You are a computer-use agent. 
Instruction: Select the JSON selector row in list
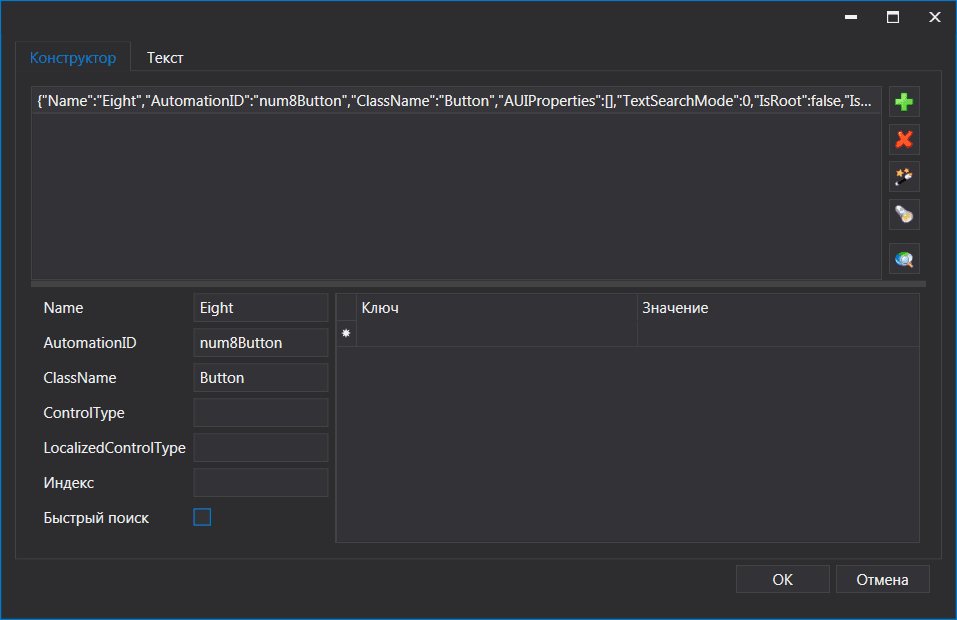[x=456, y=101]
